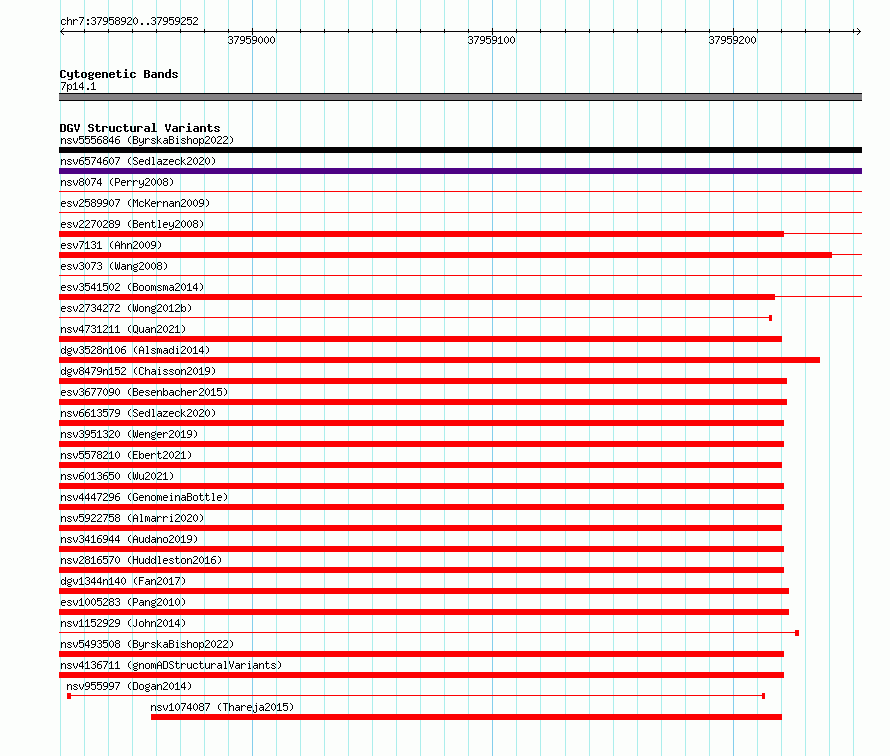Select esv3677090 (Besenbacher2015) label

pyautogui.click(x=144, y=392)
